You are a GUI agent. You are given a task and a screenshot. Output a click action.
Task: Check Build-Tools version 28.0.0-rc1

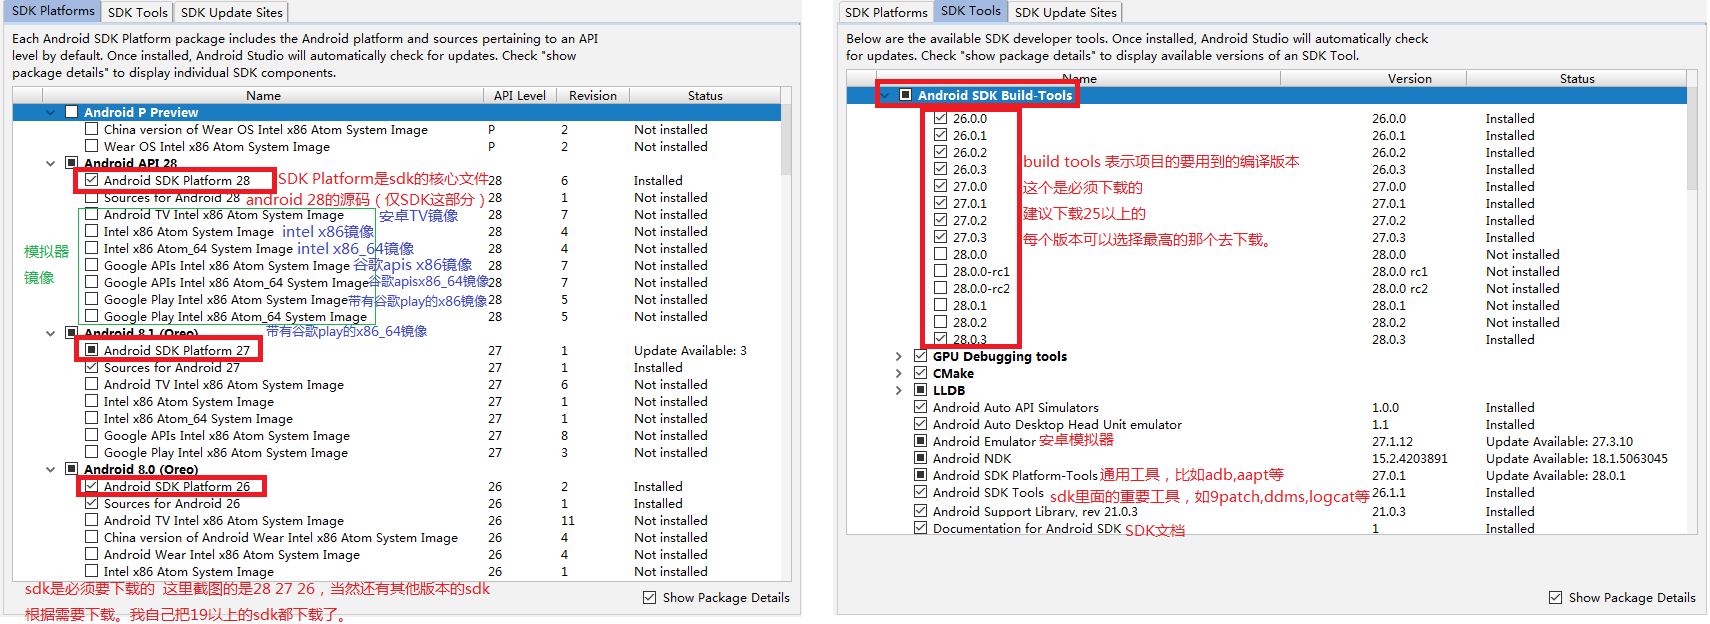click(x=940, y=271)
